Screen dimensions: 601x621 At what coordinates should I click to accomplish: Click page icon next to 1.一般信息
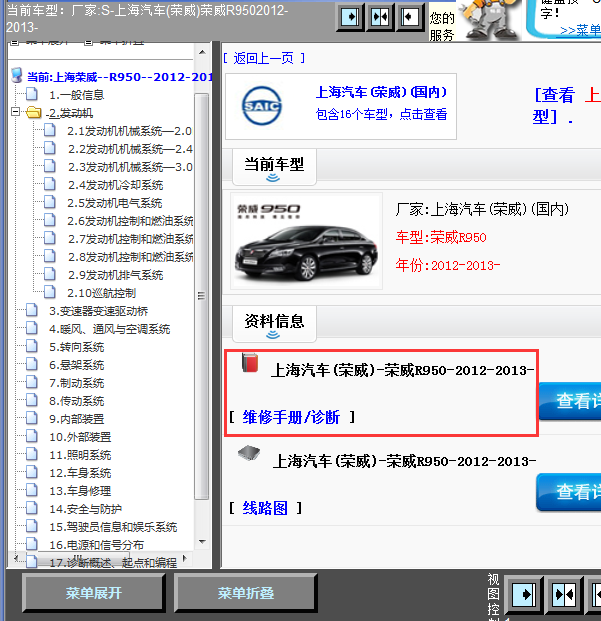(x=32, y=95)
